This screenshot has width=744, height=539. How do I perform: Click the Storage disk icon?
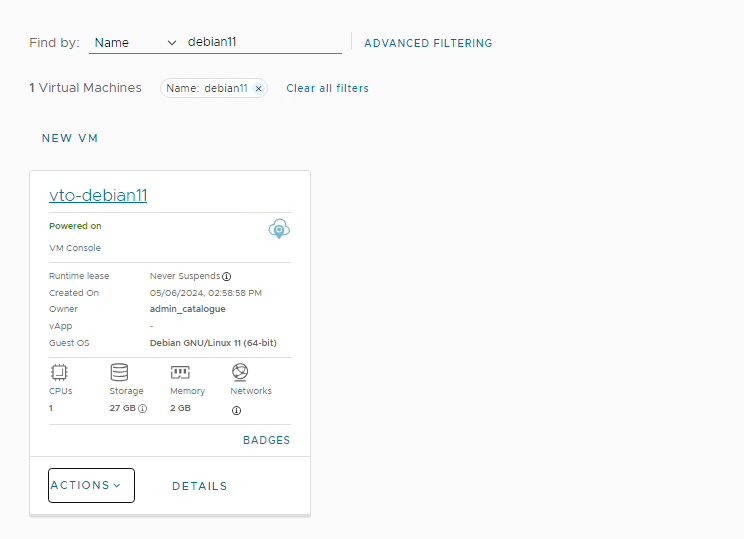(119, 372)
